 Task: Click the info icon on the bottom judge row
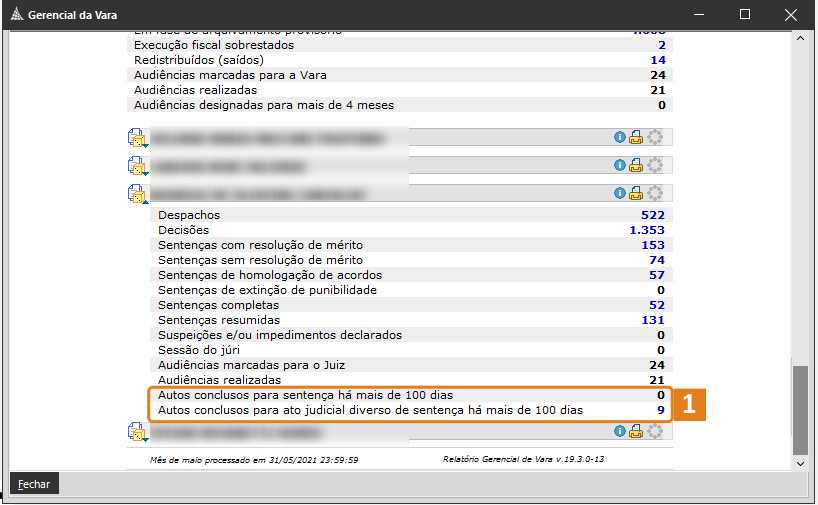620,432
